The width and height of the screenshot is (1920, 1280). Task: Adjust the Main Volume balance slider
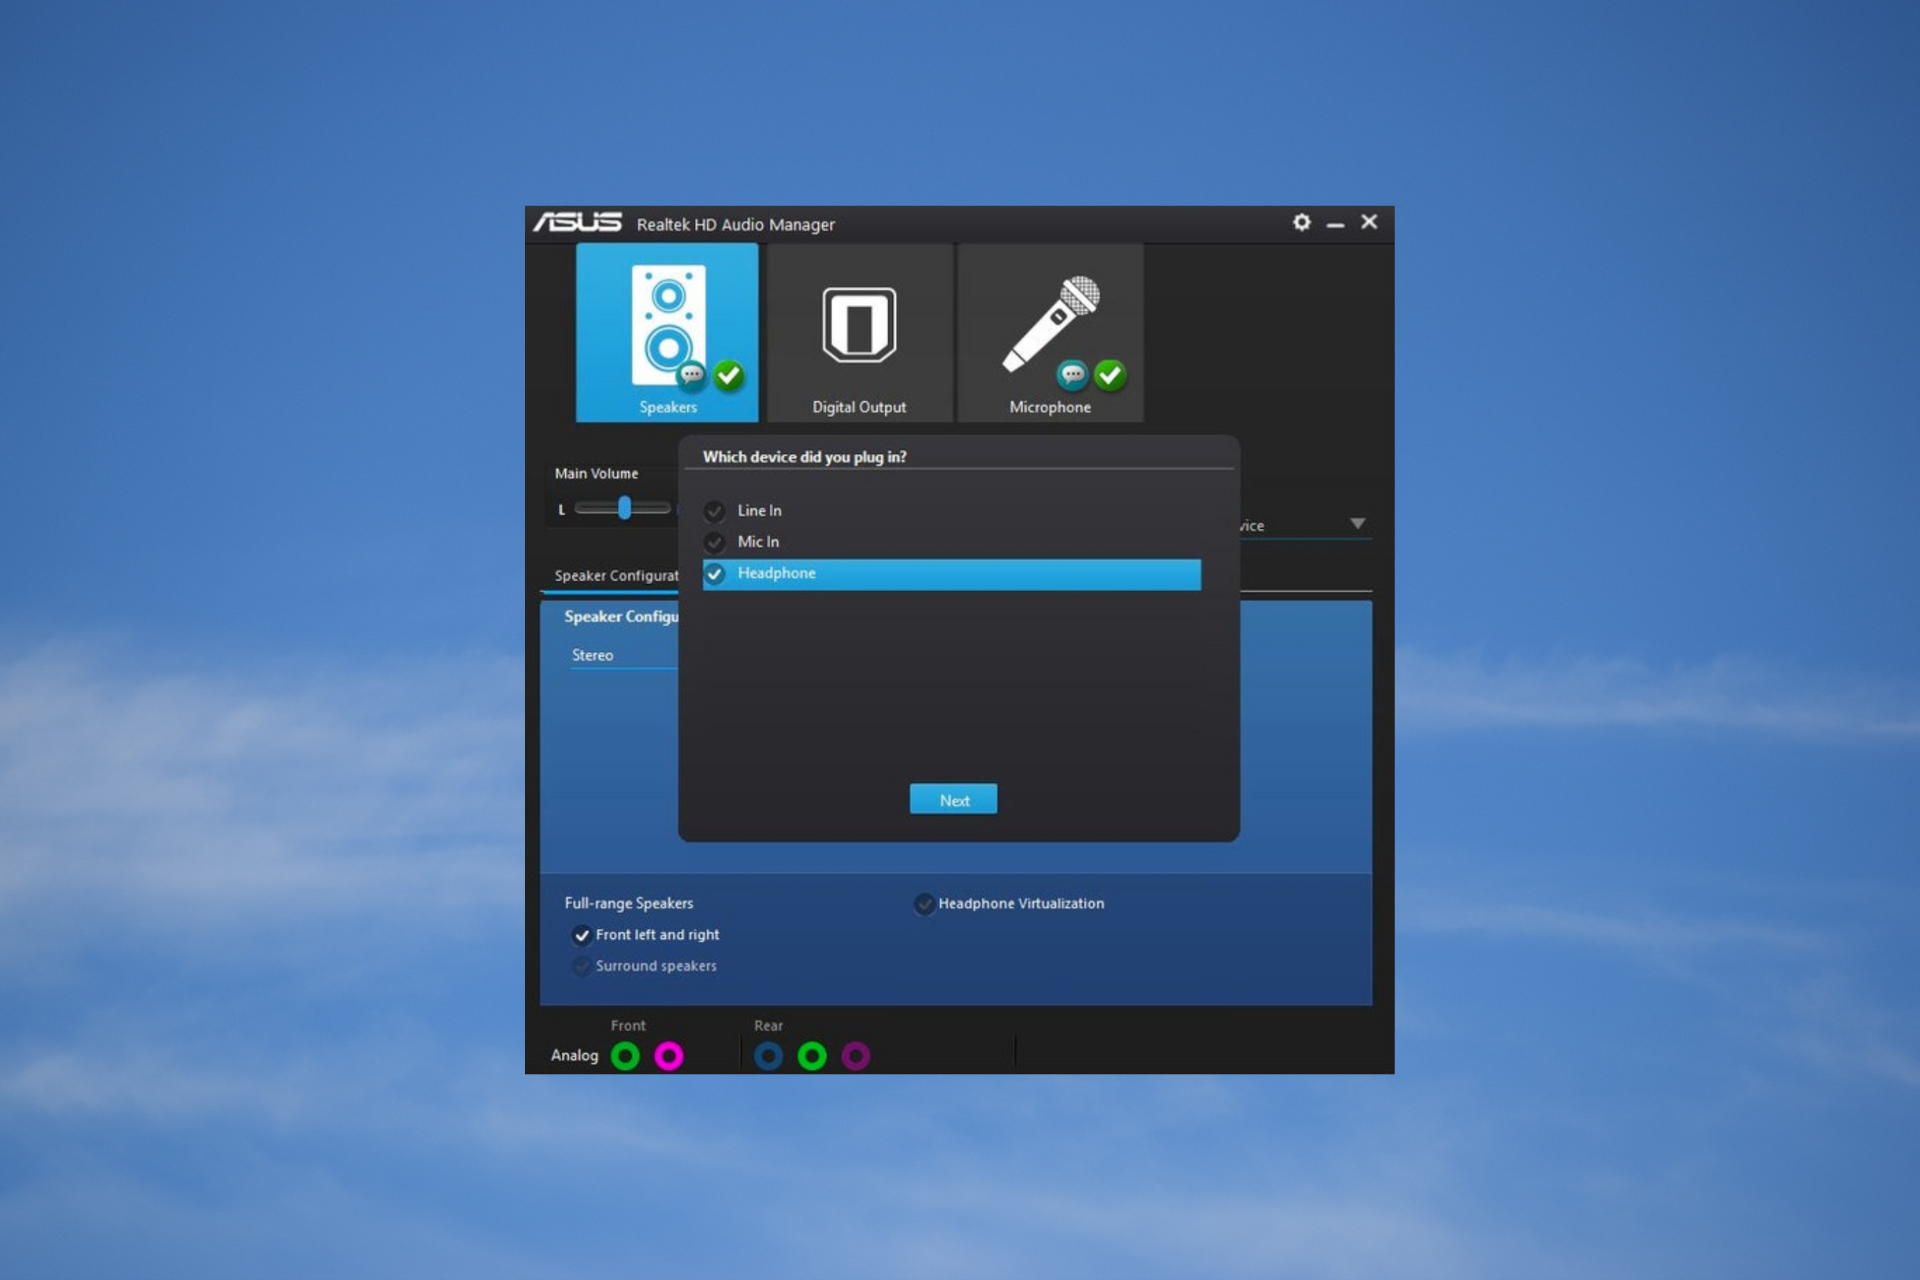click(x=624, y=508)
